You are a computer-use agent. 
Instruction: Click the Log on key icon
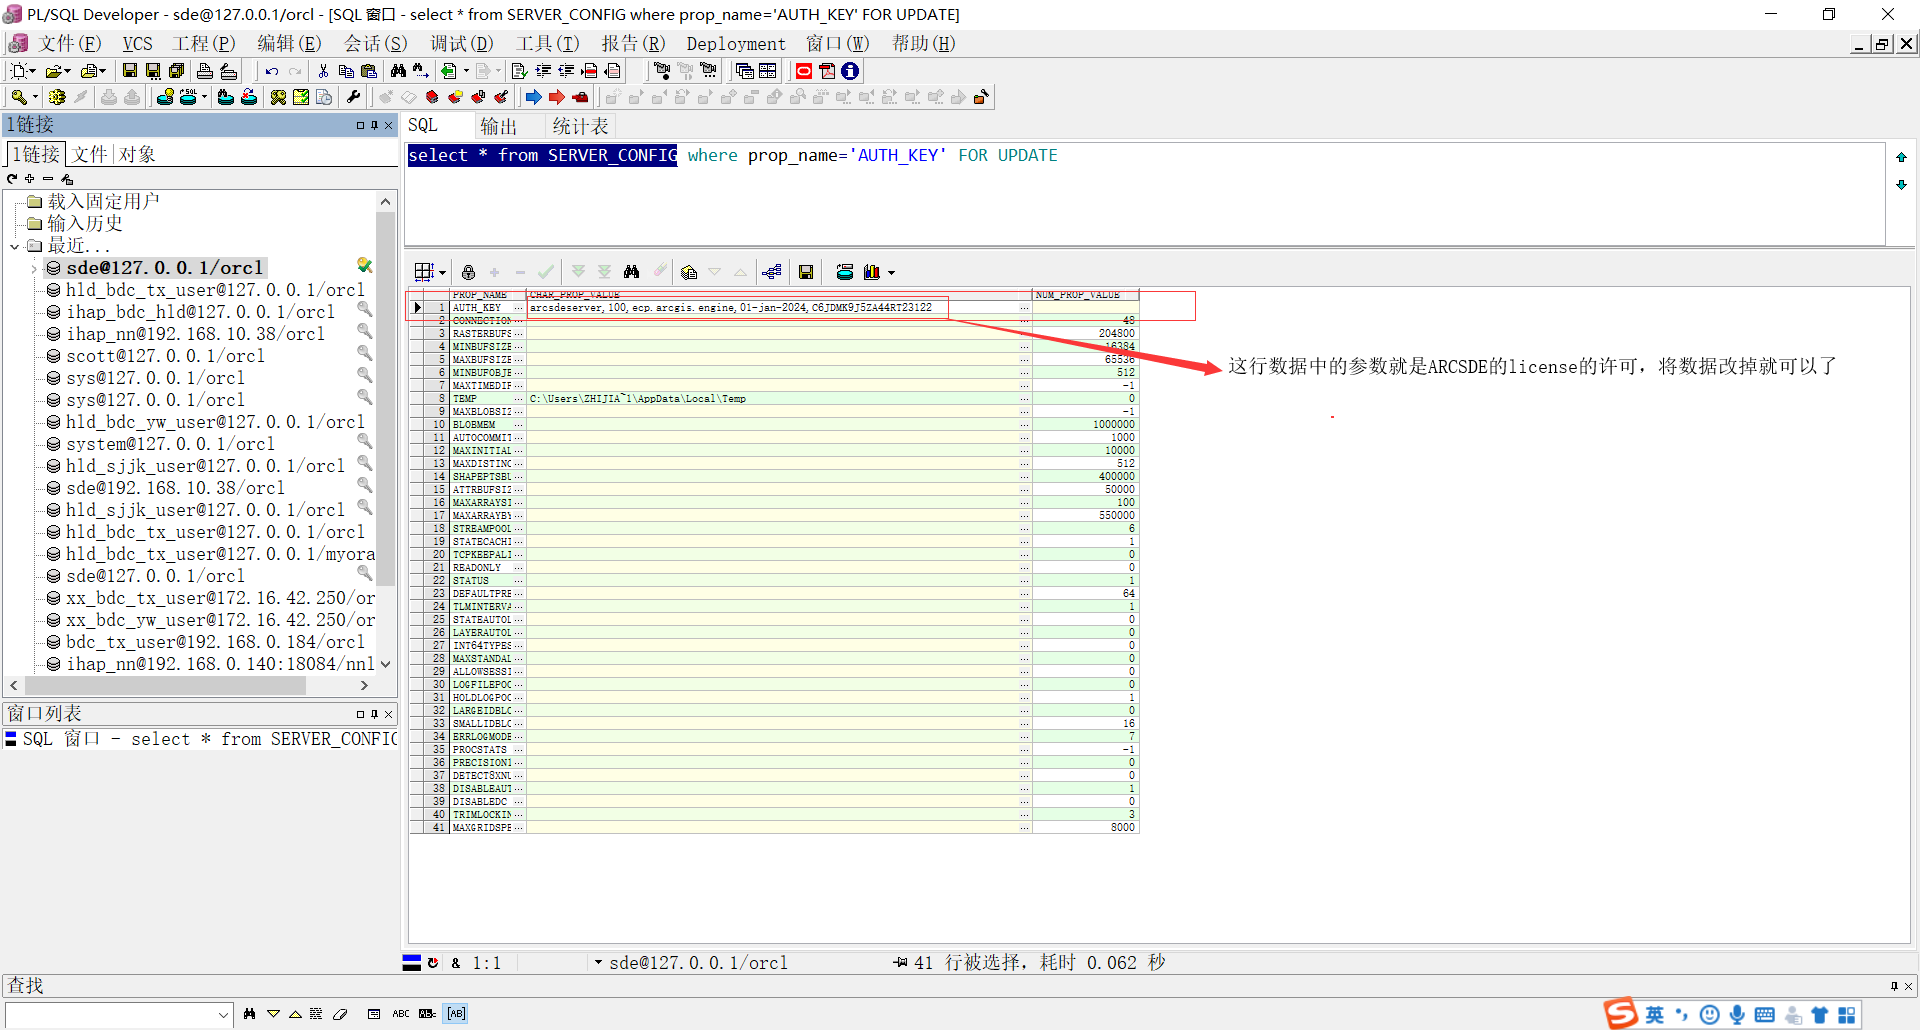pos(19,97)
